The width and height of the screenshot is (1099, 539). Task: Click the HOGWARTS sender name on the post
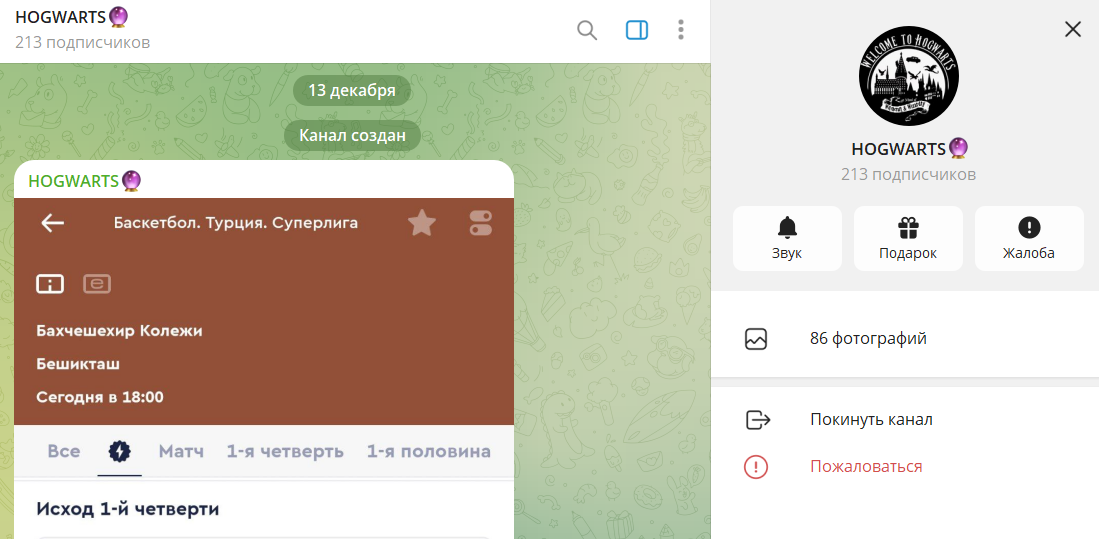pos(85,181)
